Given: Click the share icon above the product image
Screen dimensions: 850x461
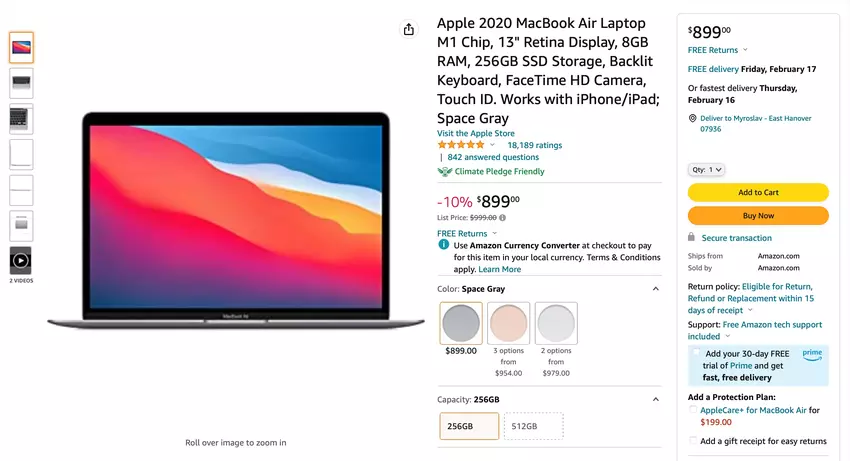Looking at the screenshot, I should (x=408, y=30).
